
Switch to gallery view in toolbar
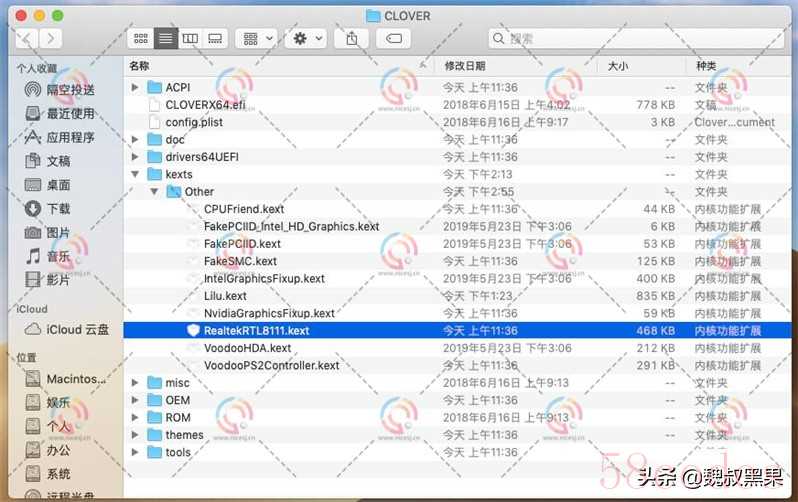tap(215, 39)
